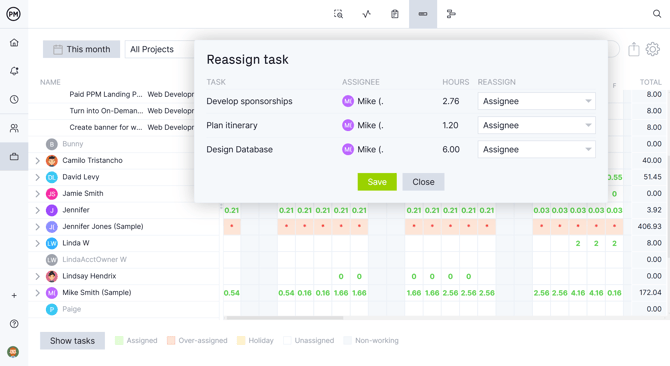Click the export share icon

tap(634, 49)
